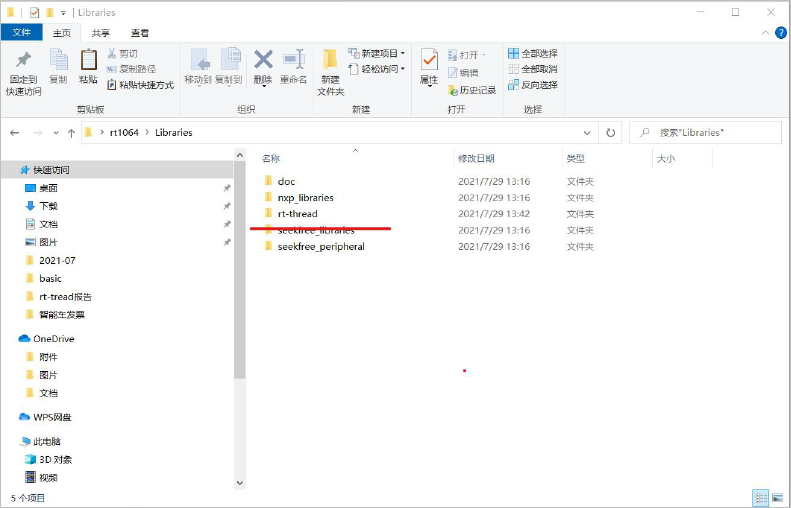
Task: Select Quick access (快速访问) in sidebar
Action: pos(118,170)
